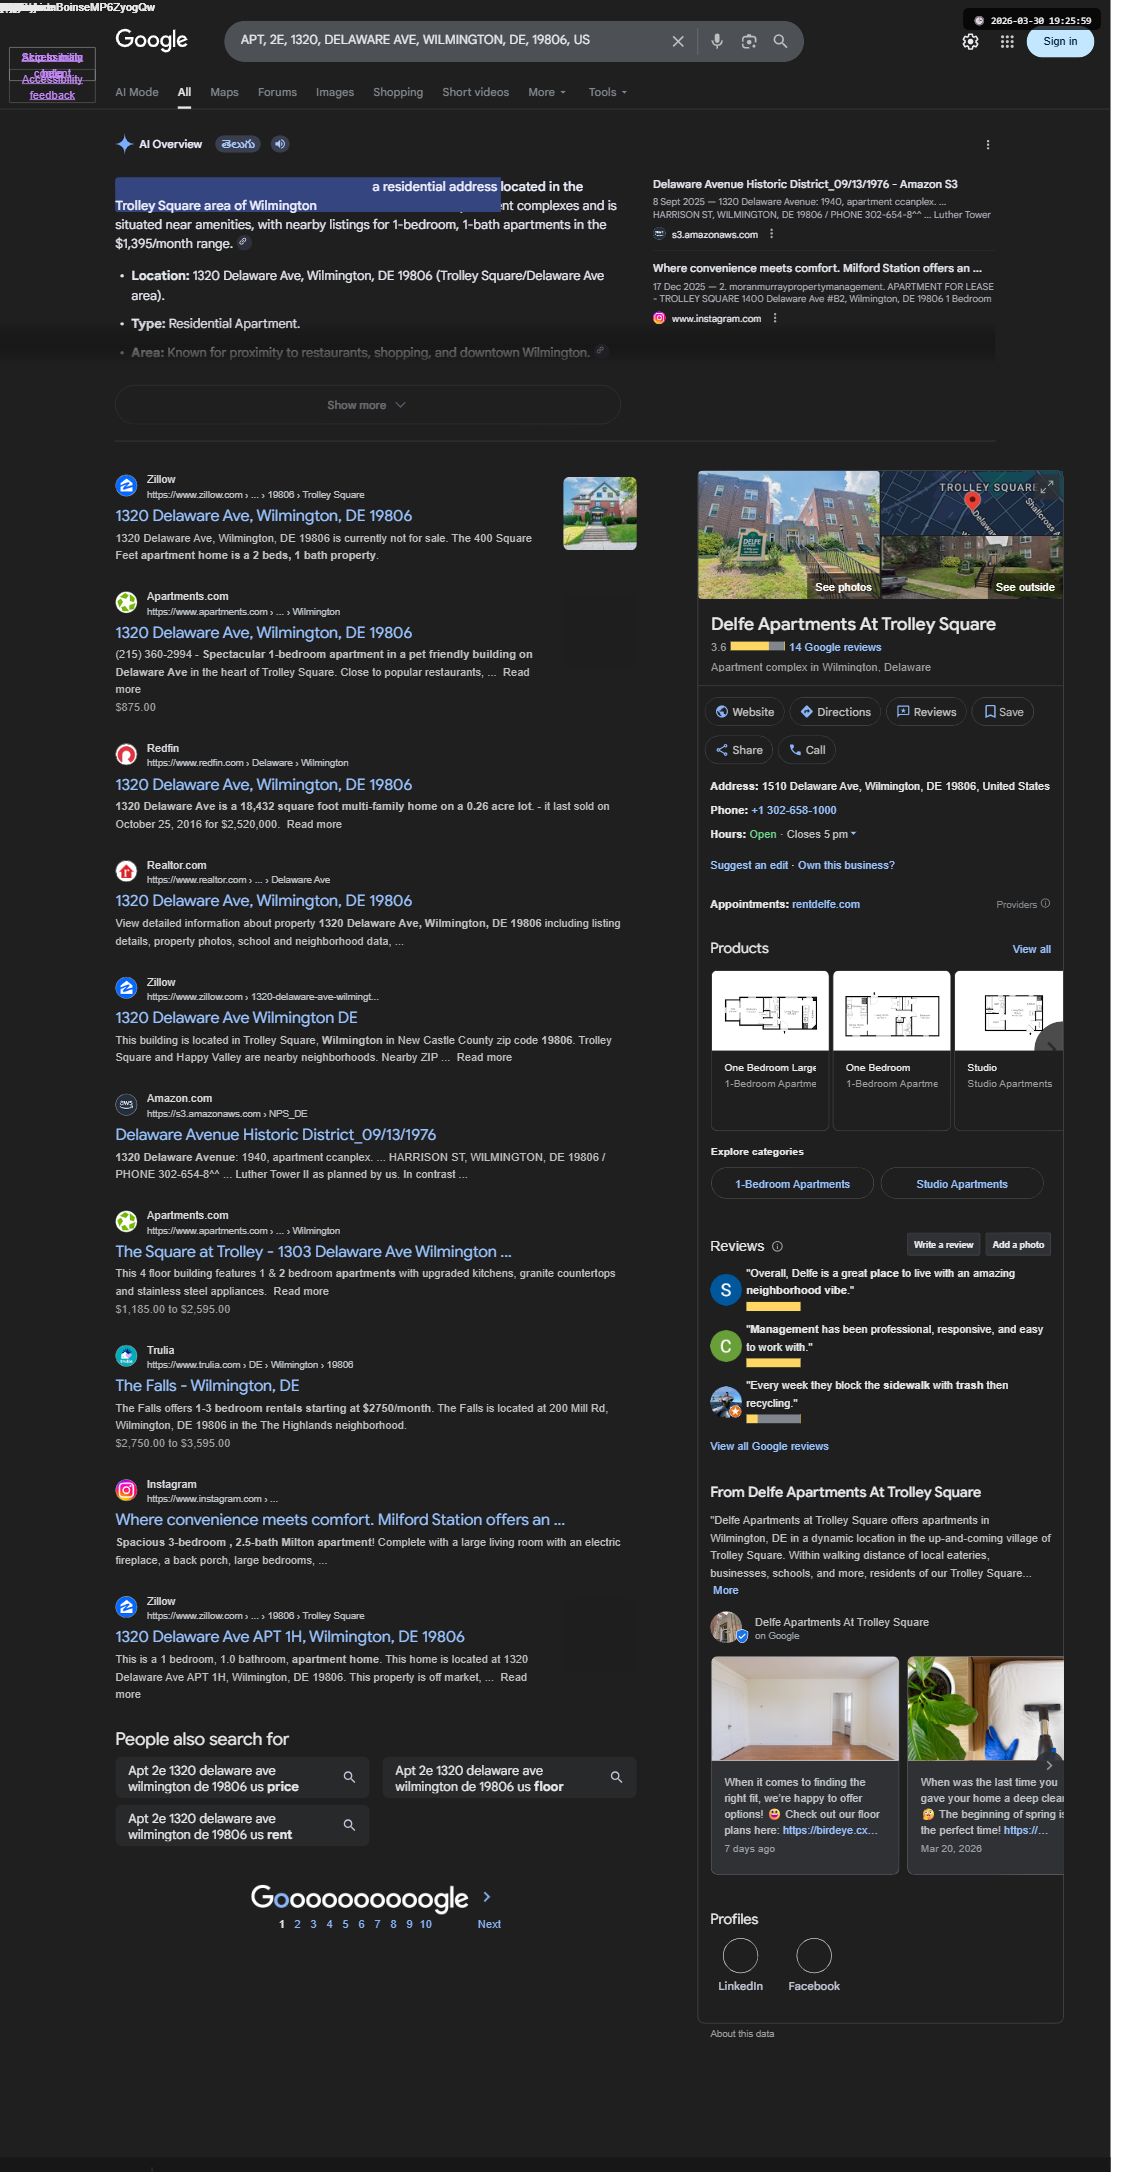Open the Tools dropdown

point(608,92)
